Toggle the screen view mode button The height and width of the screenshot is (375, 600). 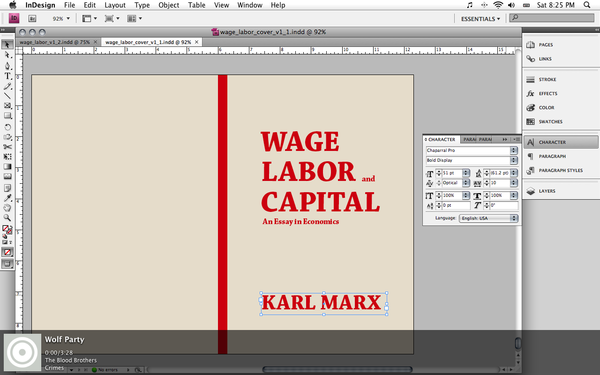7,264
